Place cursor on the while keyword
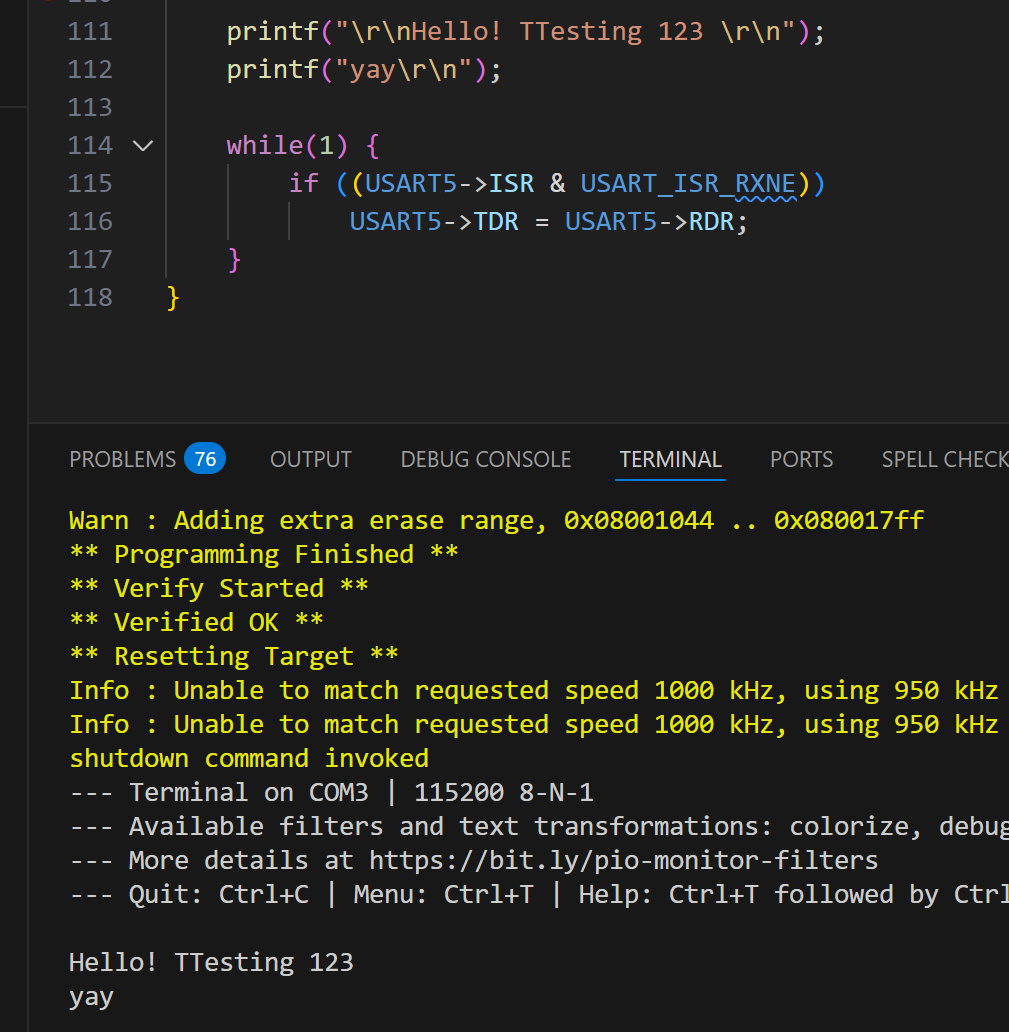 [264, 146]
